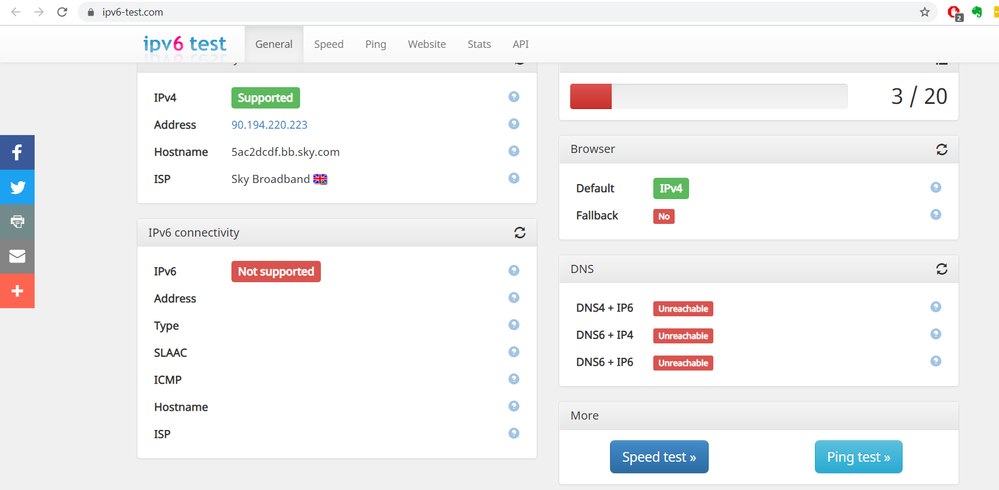Click help icon for DNS4 + IP6

coord(936,308)
